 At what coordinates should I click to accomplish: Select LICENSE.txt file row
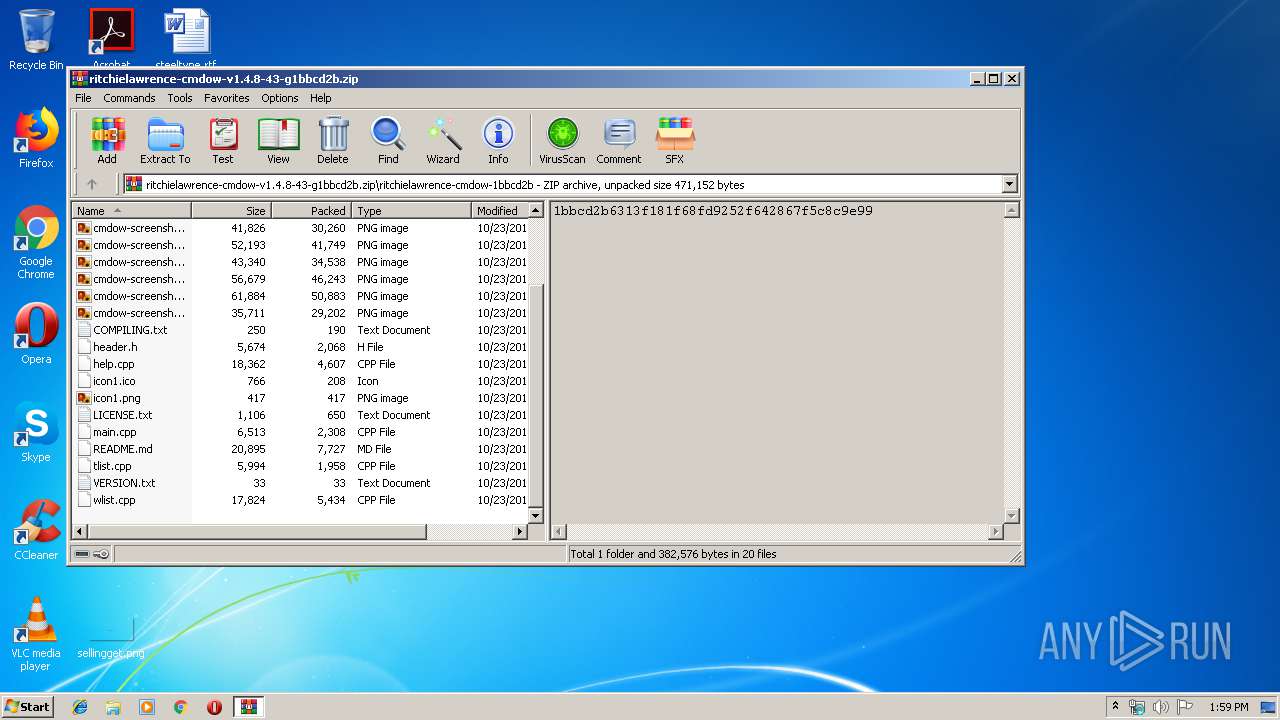point(300,415)
